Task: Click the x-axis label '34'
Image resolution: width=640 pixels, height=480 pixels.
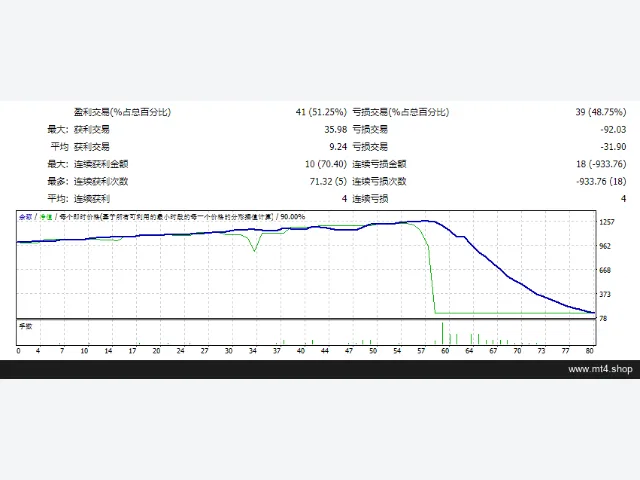Action: pyautogui.click(x=253, y=351)
